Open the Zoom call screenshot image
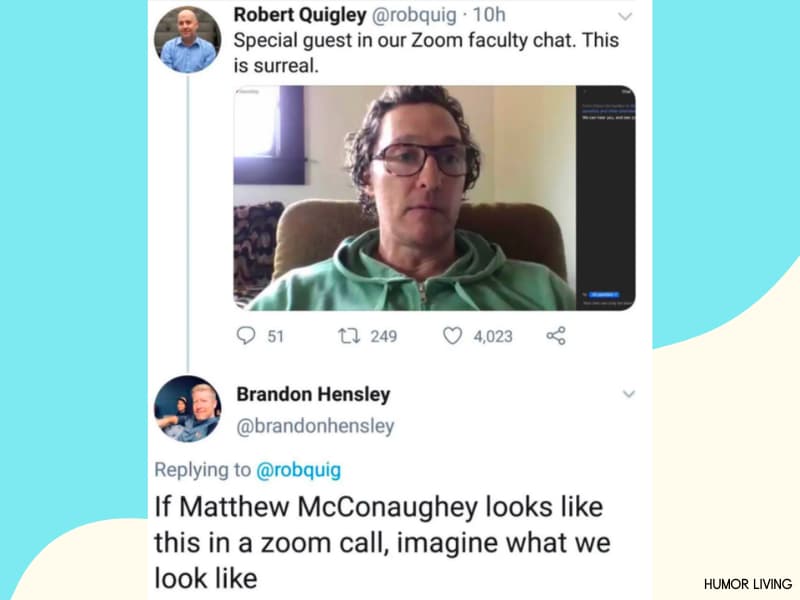The image size is (800, 600). [x=434, y=198]
